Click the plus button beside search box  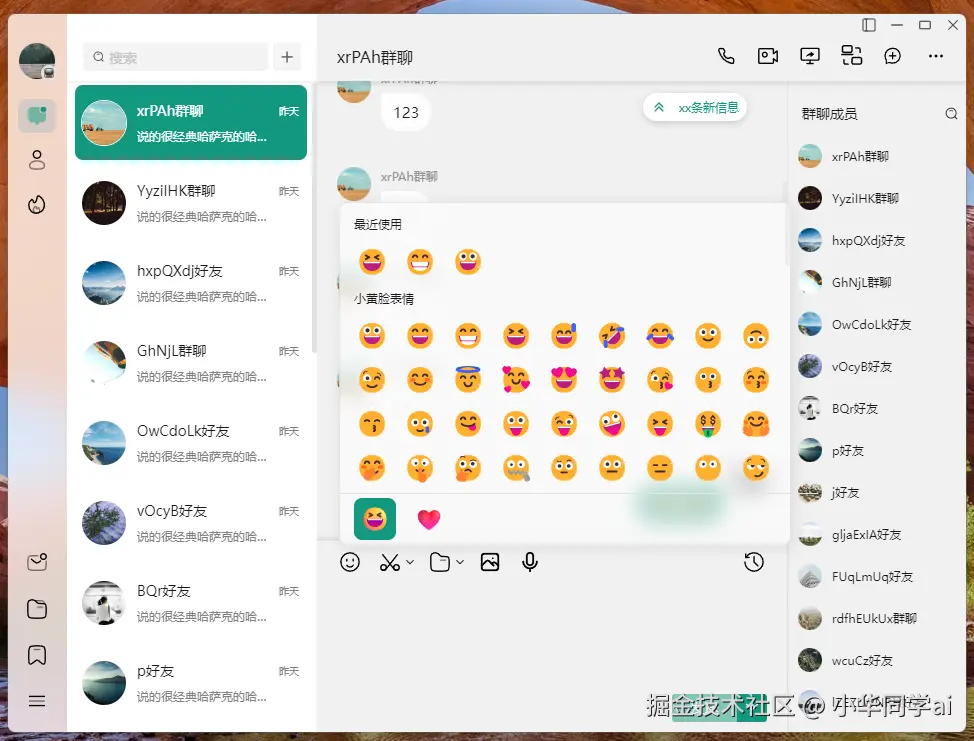click(287, 57)
